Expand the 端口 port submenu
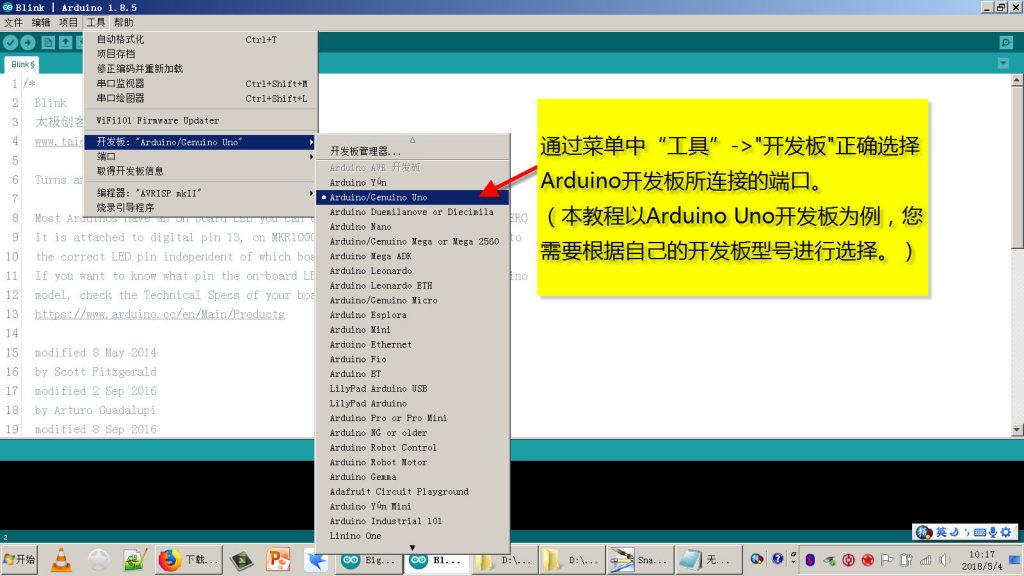1024x576 pixels. 200,157
